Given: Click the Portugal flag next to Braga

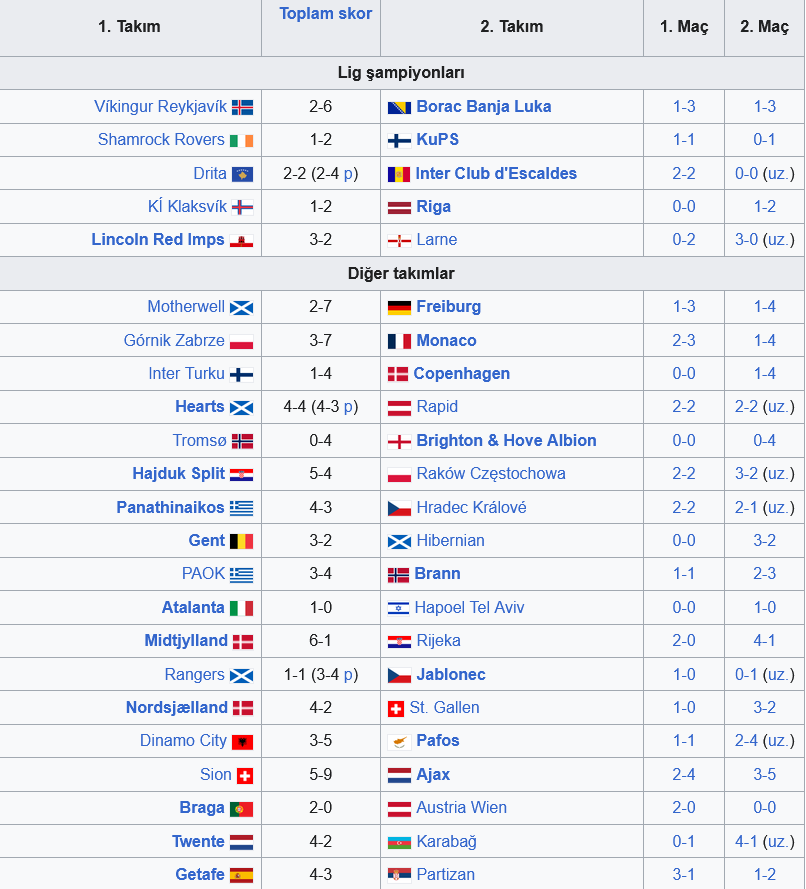Looking at the screenshot, I should [241, 808].
